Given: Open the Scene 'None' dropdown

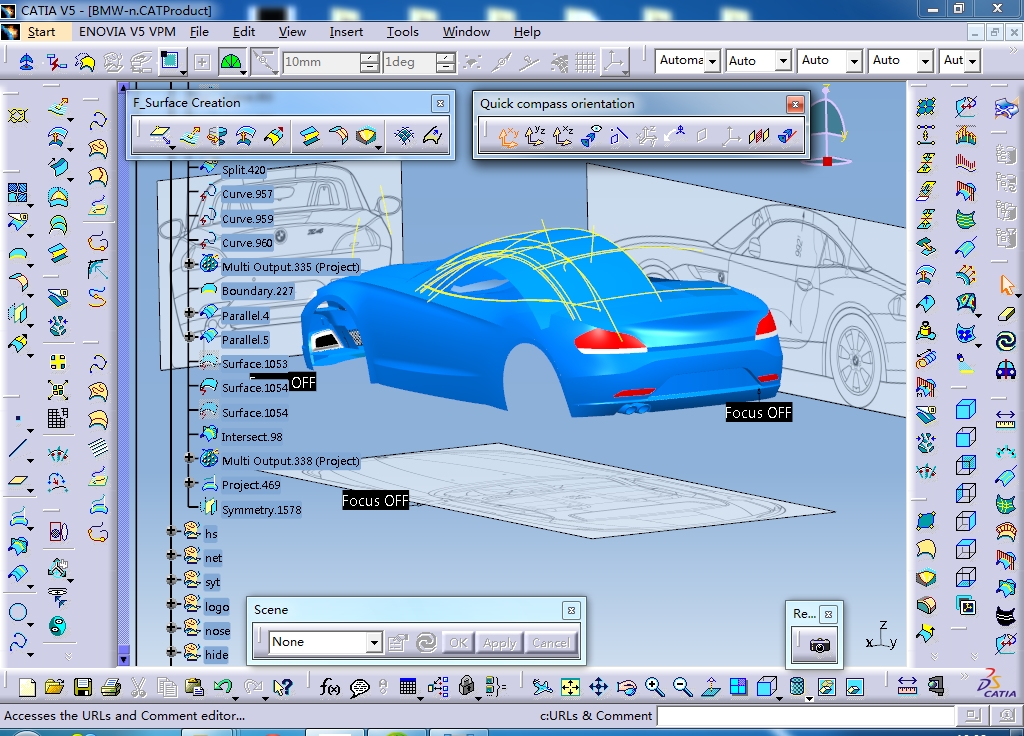Looking at the screenshot, I should tap(374, 643).
